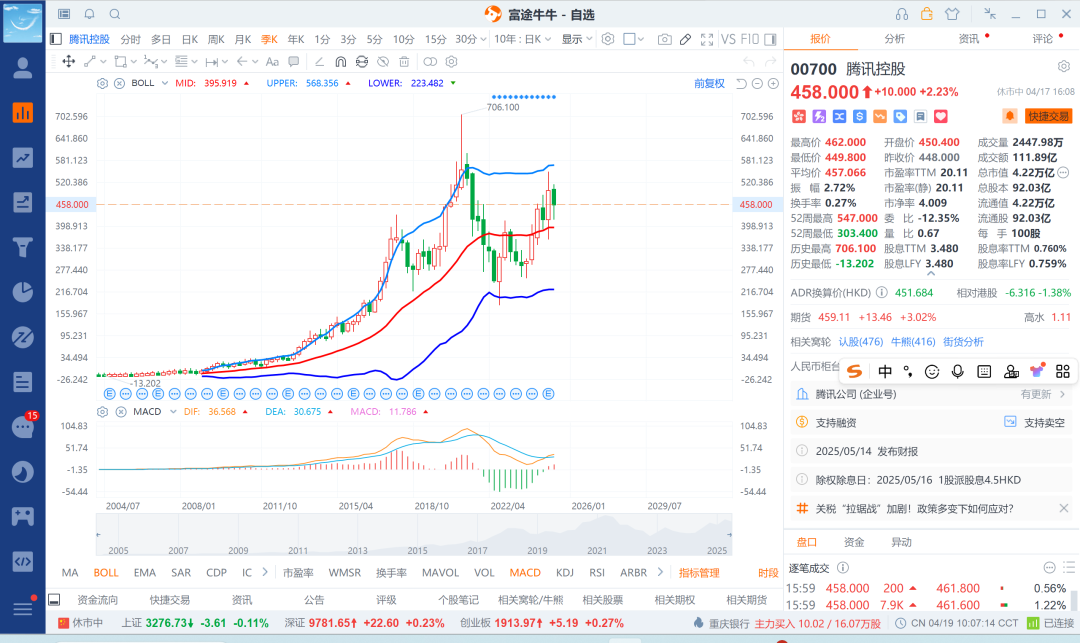Screen dimensions: 1080x643
Task: Open the quotes chart sidebar icon
Action: tap(23, 113)
